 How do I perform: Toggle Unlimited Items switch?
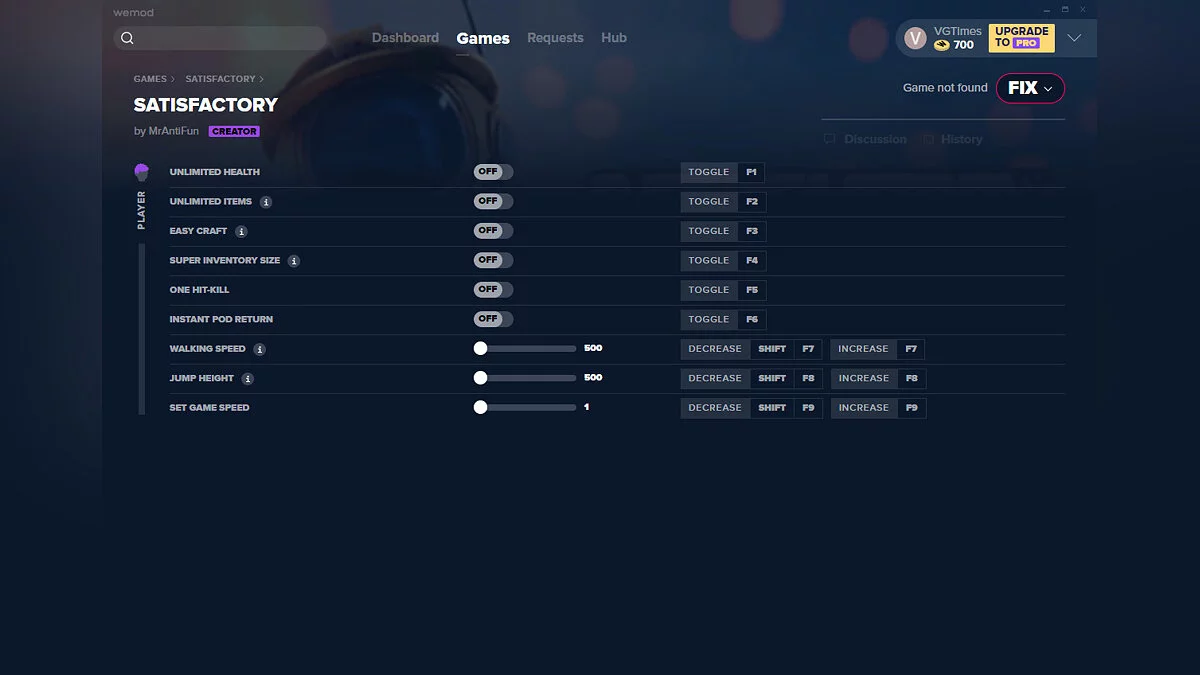click(x=493, y=201)
